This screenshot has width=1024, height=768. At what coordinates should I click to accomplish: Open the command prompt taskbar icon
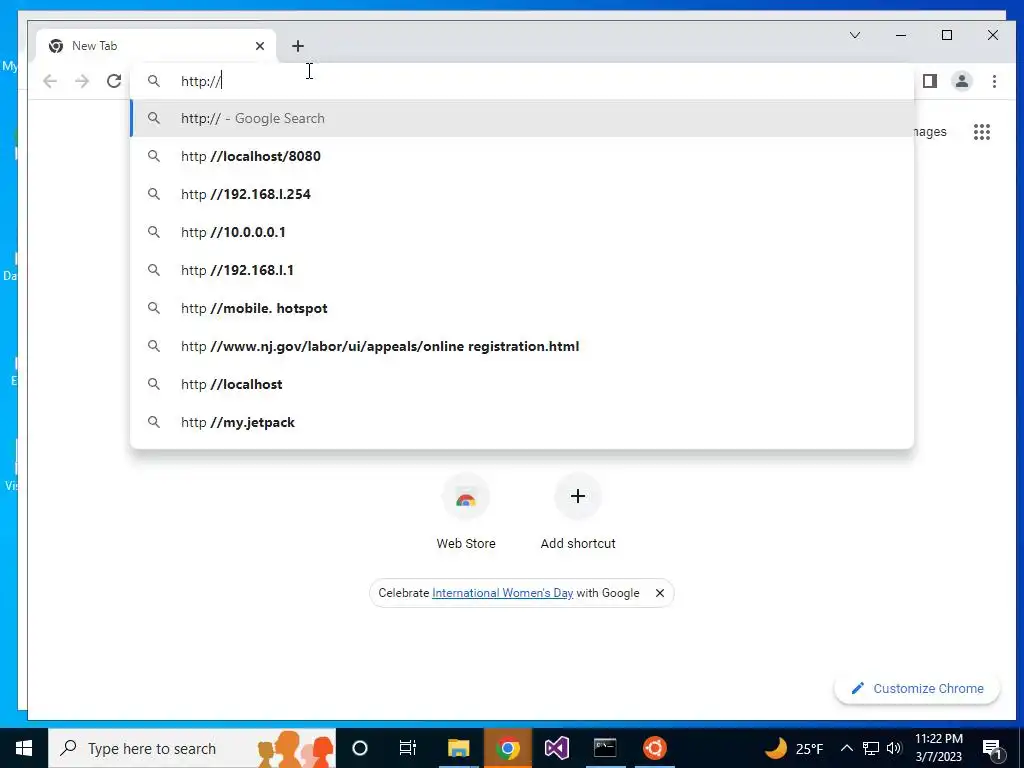point(605,748)
